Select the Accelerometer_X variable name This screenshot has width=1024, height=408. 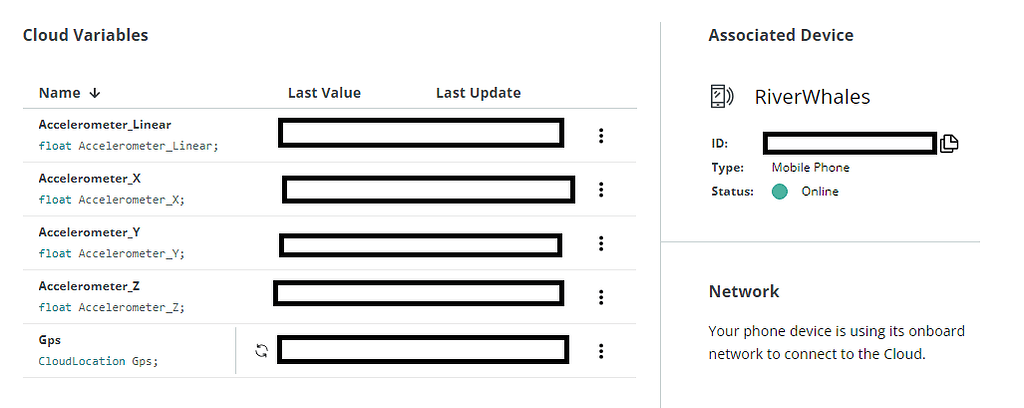pos(88,178)
